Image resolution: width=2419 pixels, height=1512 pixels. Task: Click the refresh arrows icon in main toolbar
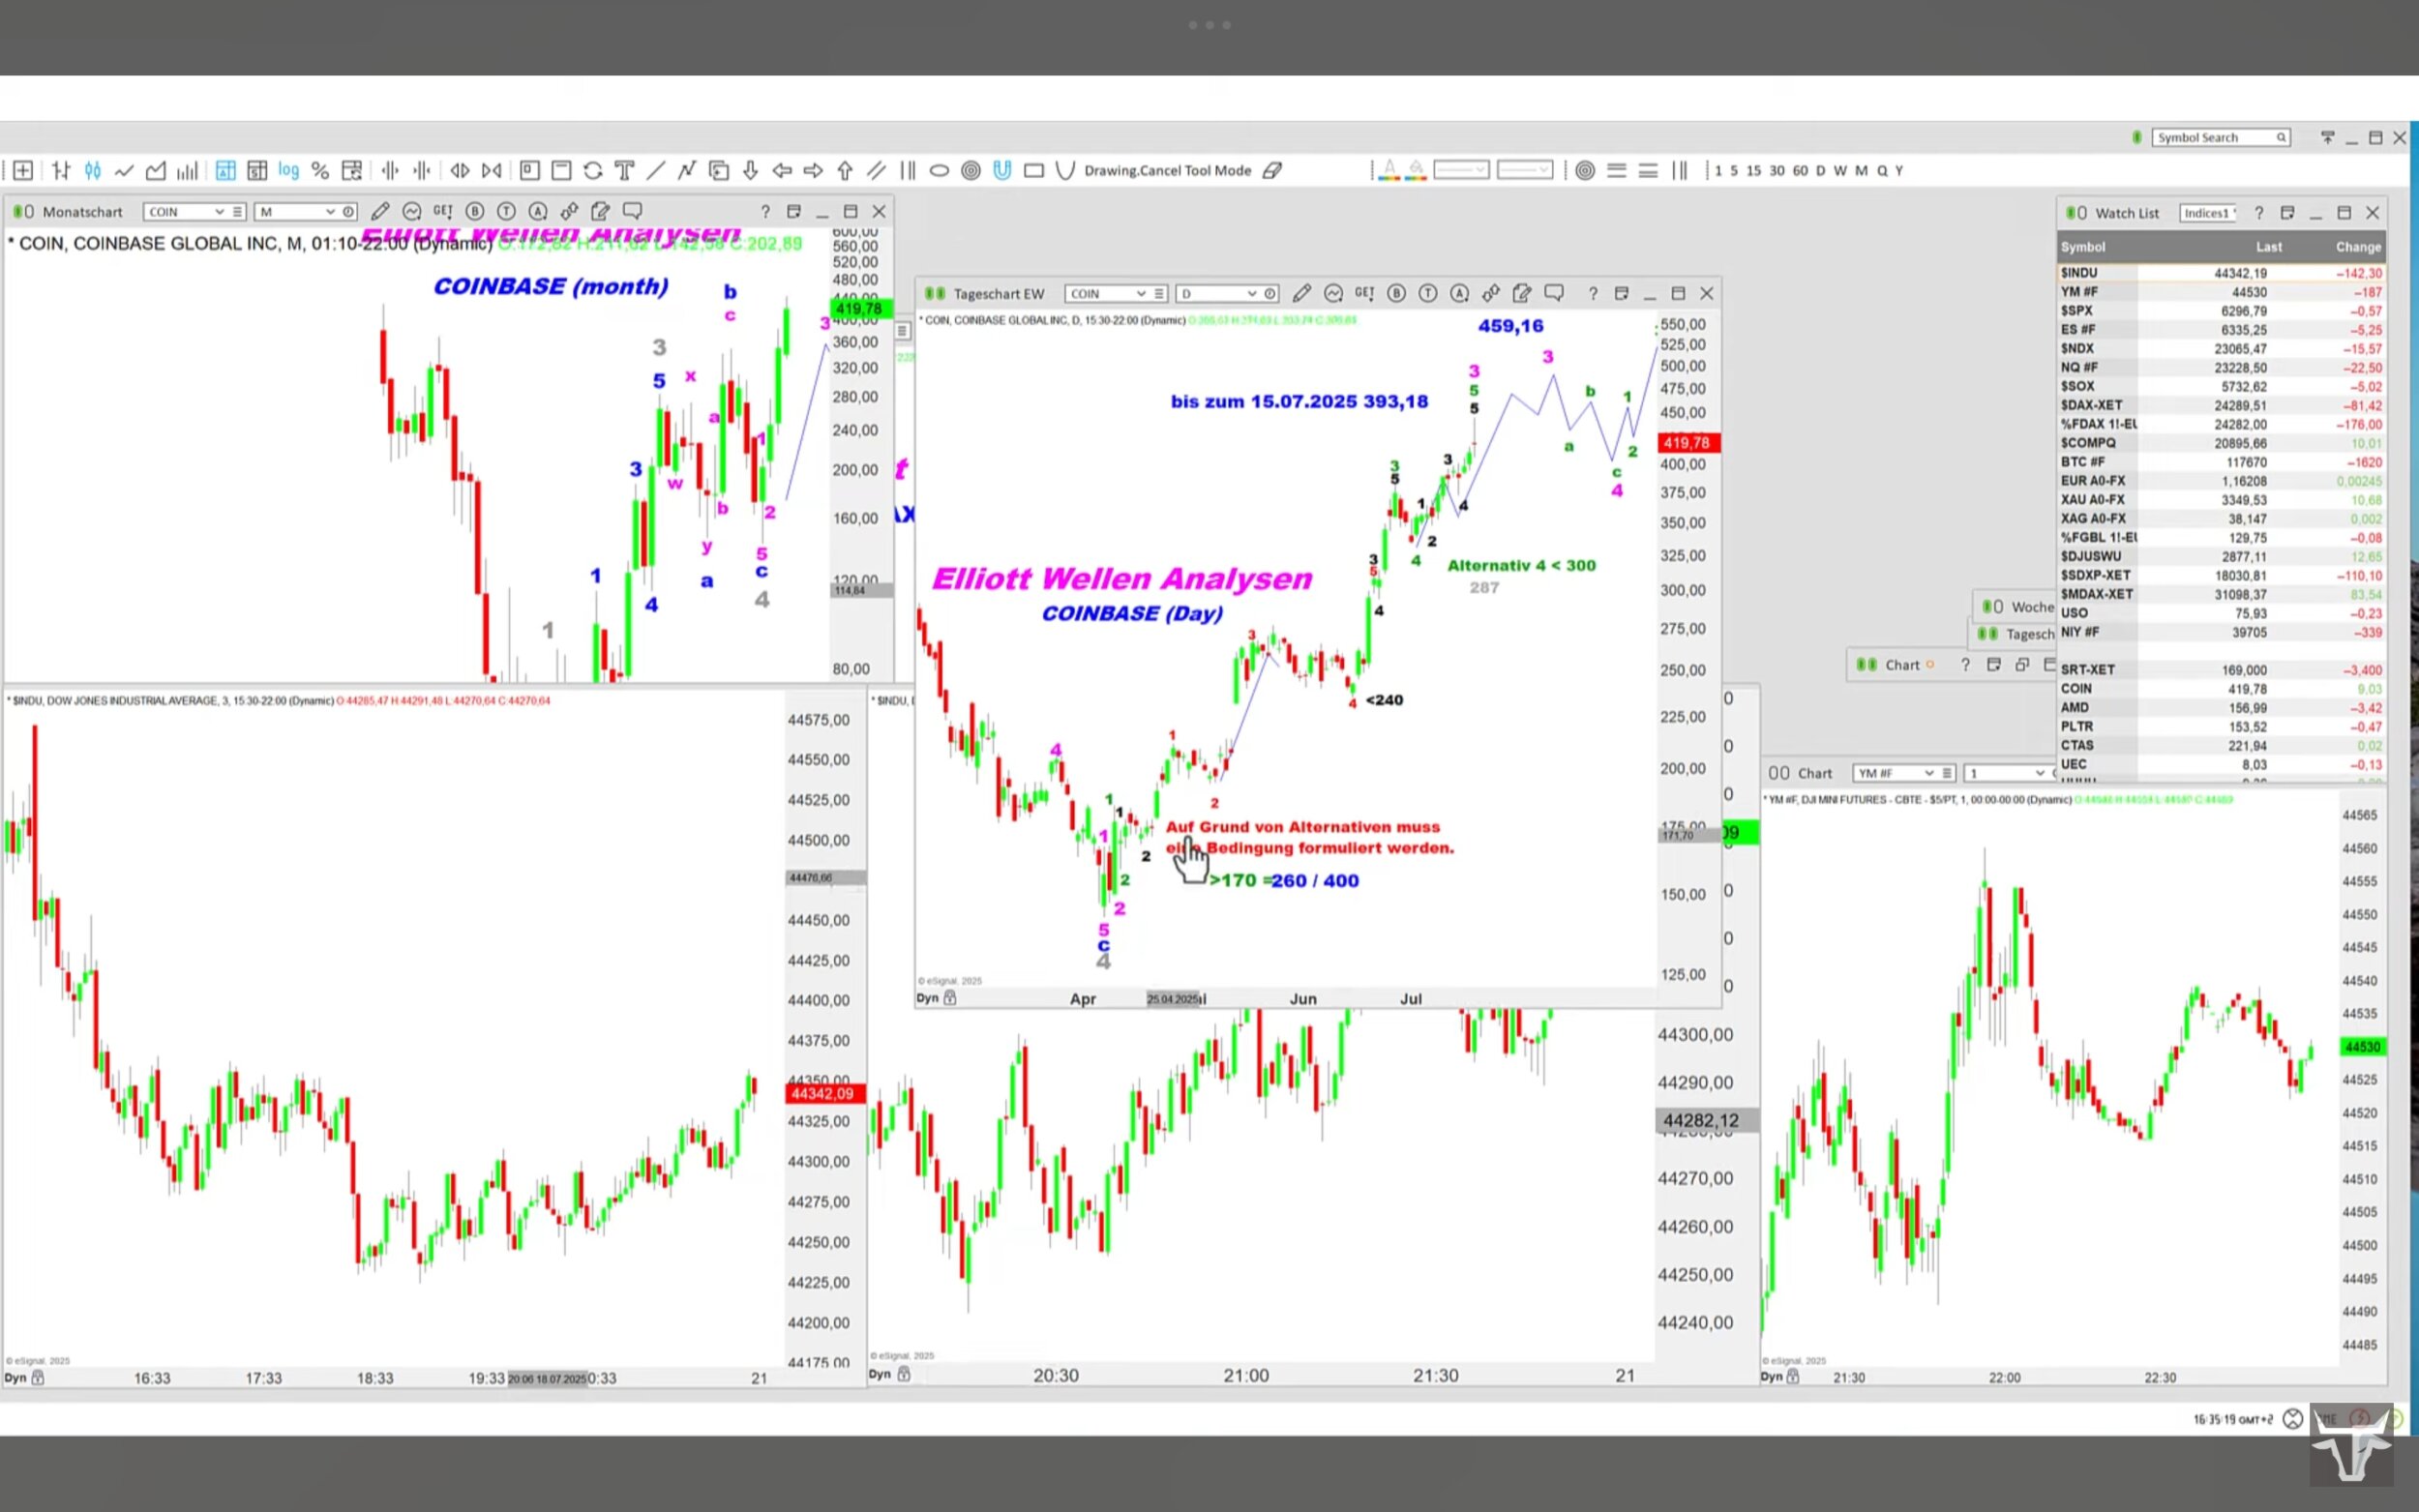coord(593,171)
